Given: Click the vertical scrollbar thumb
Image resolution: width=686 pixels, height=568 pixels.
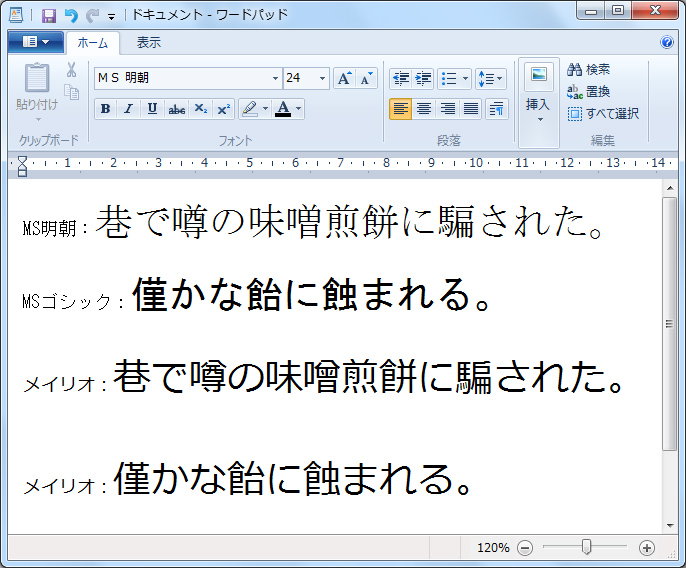Looking at the screenshot, I should 670,324.
